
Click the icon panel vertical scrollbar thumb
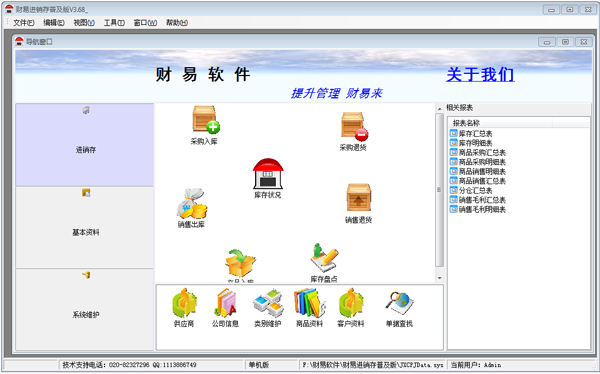(x=440, y=190)
